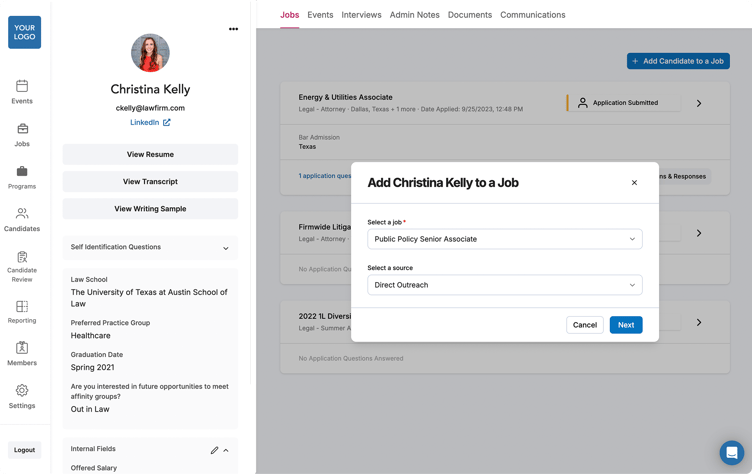Switch to the Jobs tab
Image resolution: width=752 pixels, height=474 pixels.
point(290,15)
